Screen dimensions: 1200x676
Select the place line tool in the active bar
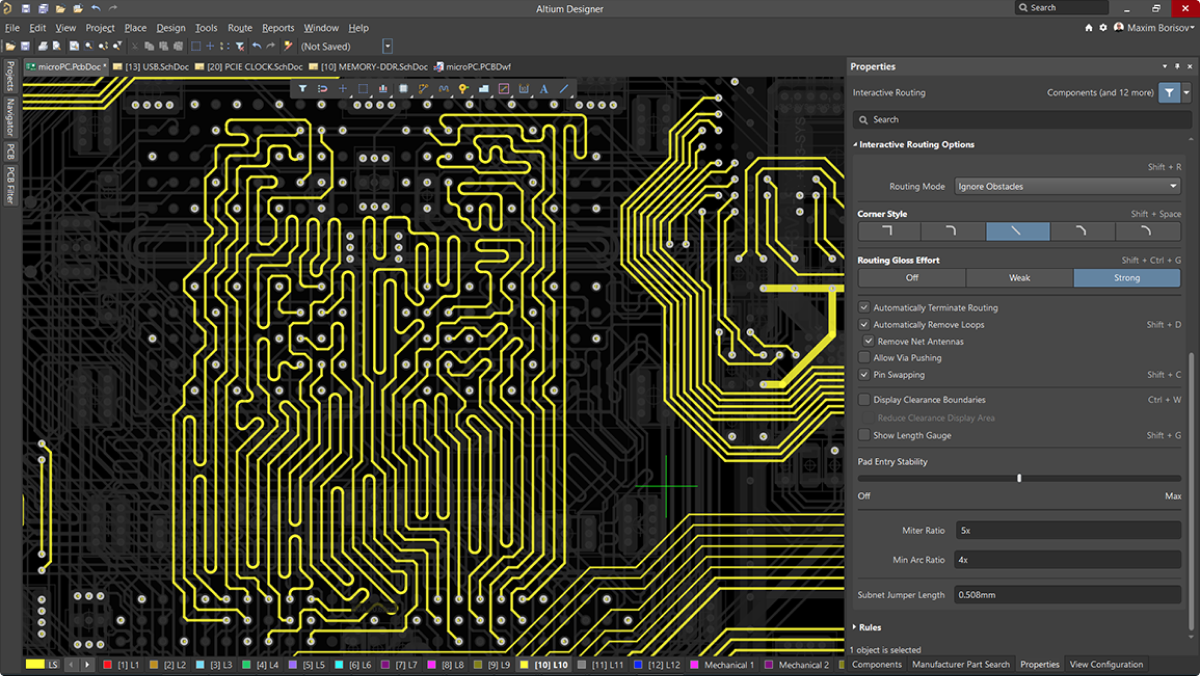pyautogui.click(x=564, y=89)
